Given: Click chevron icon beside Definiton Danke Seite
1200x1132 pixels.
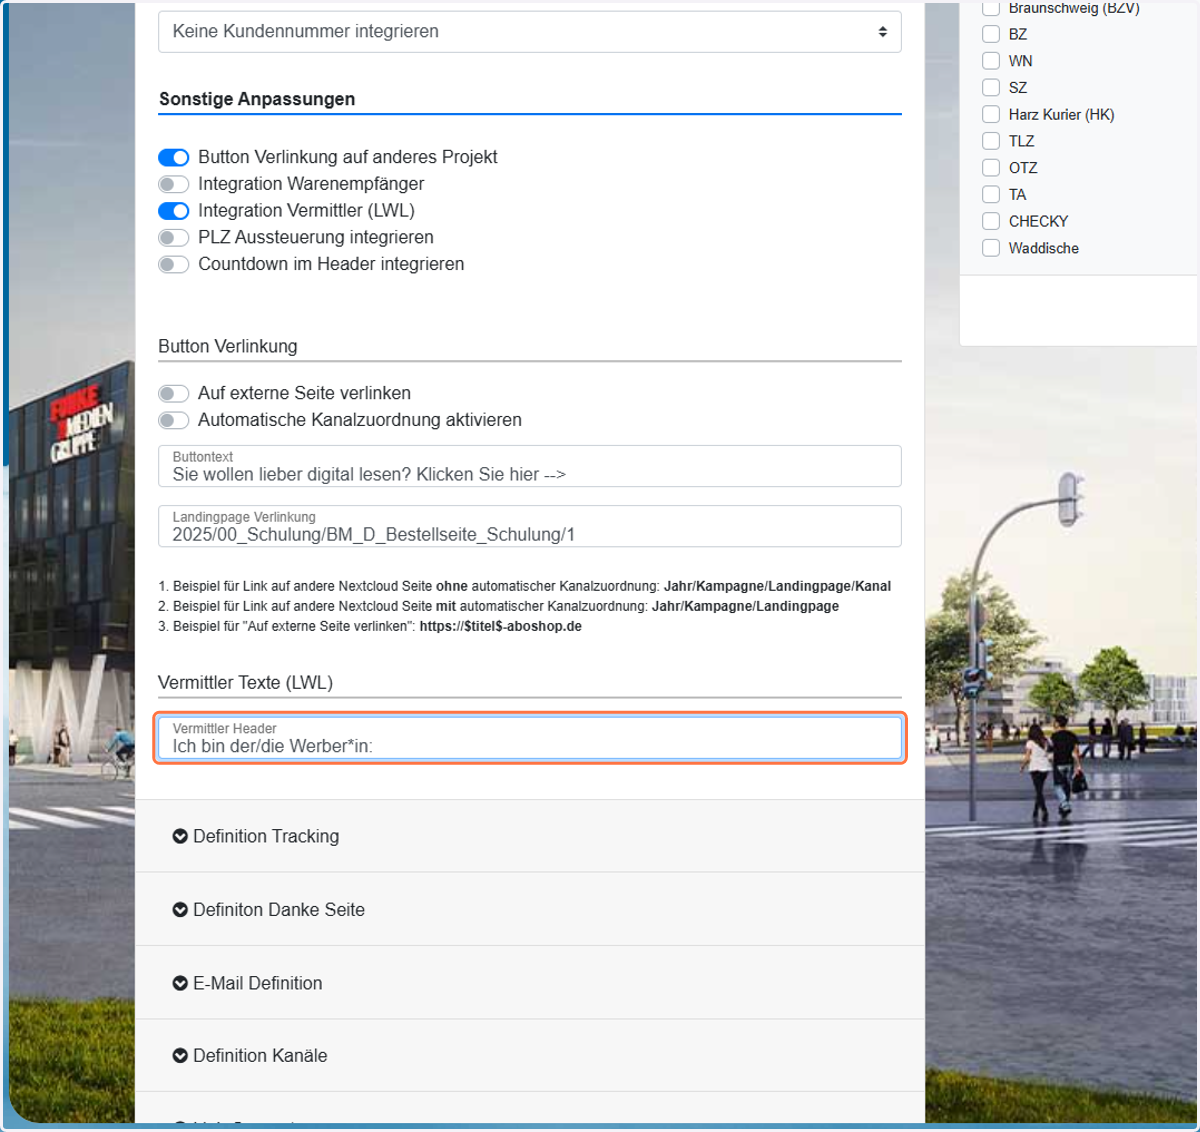Looking at the screenshot, I should tap(180, 910).
